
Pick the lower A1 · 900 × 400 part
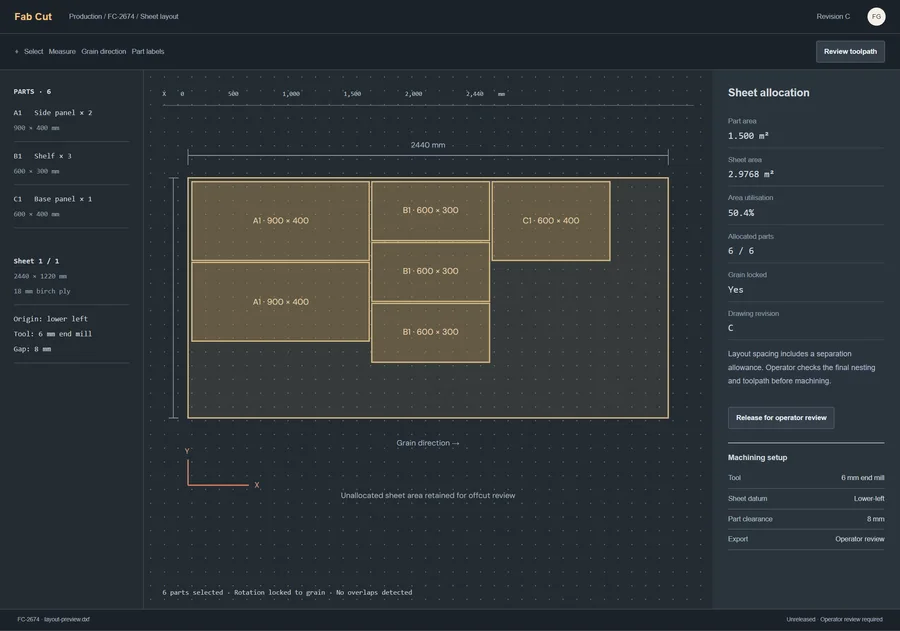coord(280,301)
